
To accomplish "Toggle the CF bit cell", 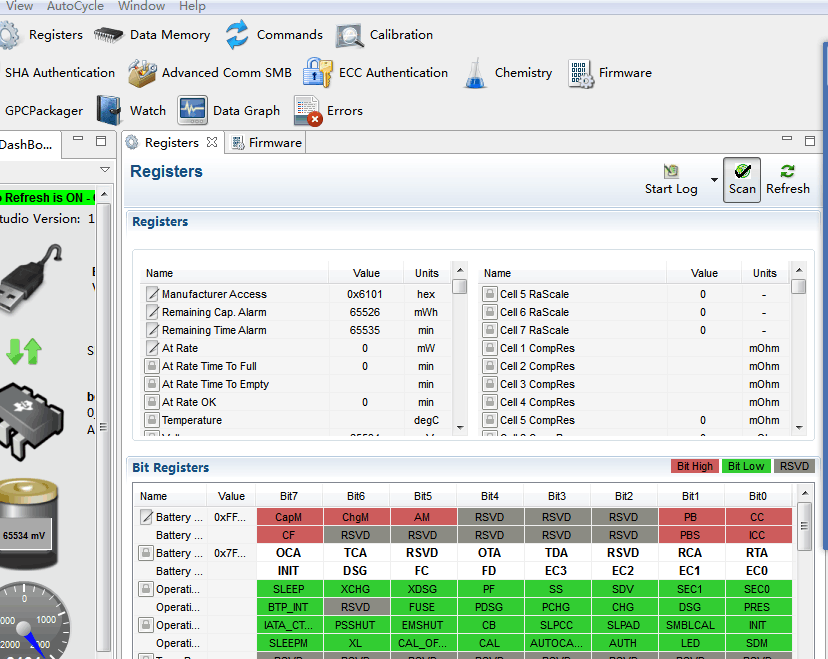I will (x=289, y=535).
